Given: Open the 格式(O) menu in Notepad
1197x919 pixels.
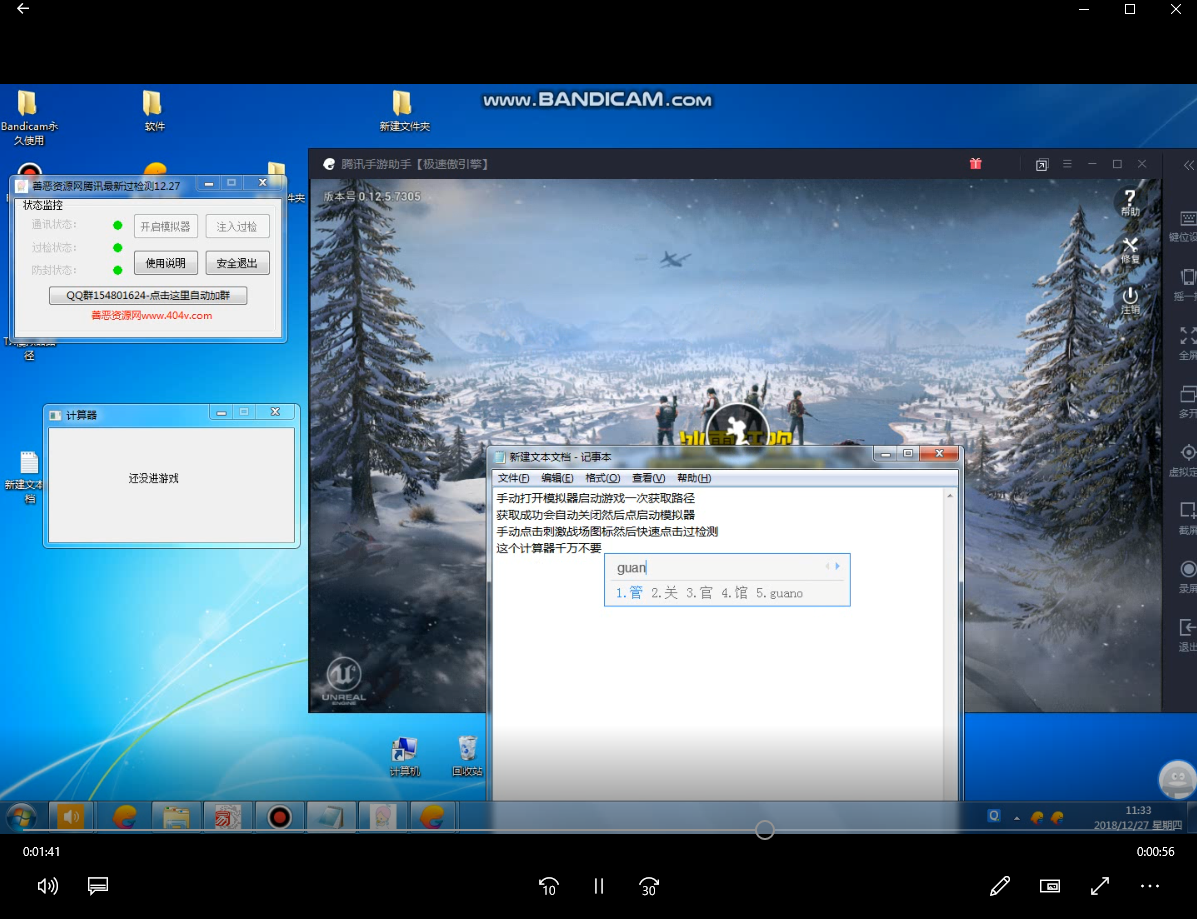Looking at the screenshot, I should [601, 478].
